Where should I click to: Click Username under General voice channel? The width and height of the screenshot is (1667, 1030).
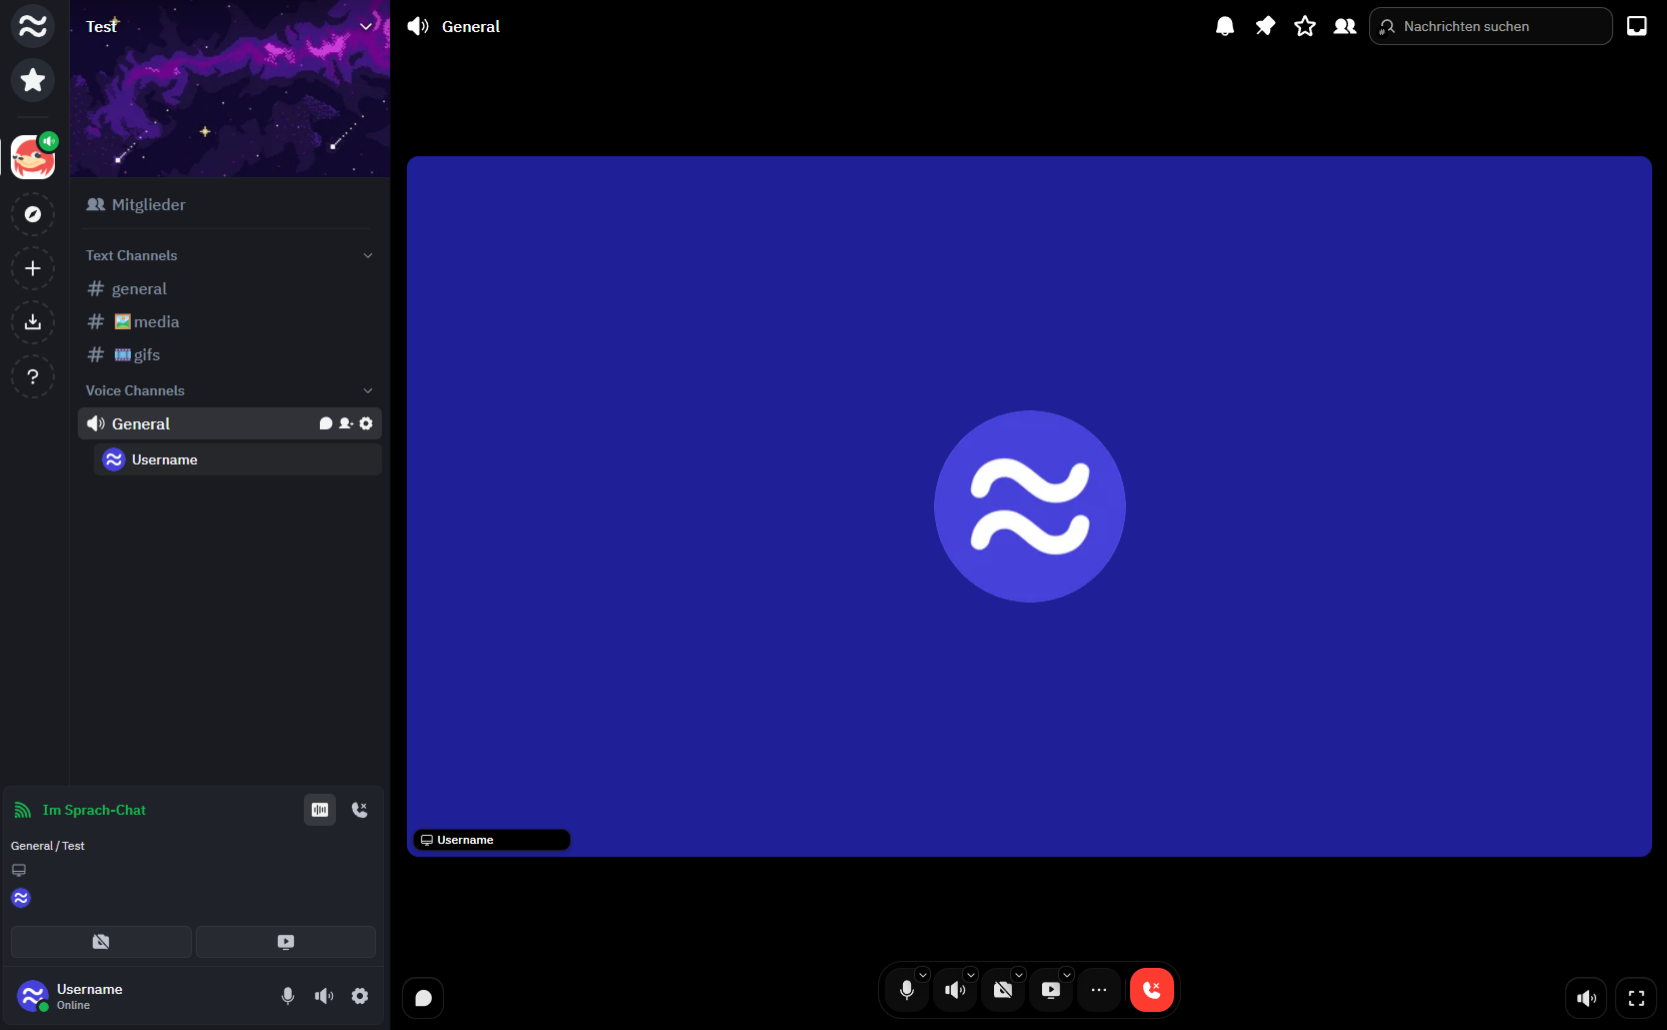click(x=238, y=460)
